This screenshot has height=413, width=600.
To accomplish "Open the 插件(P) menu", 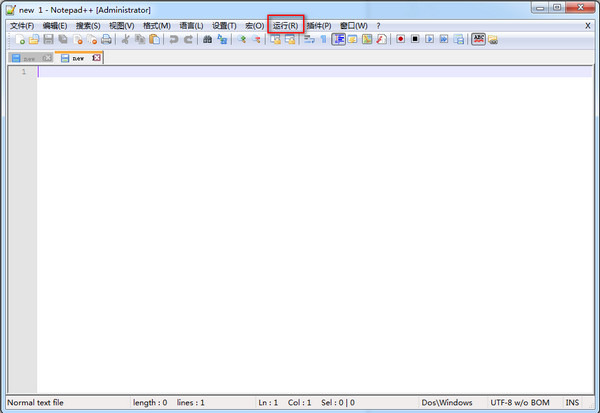I will (319, 26).
